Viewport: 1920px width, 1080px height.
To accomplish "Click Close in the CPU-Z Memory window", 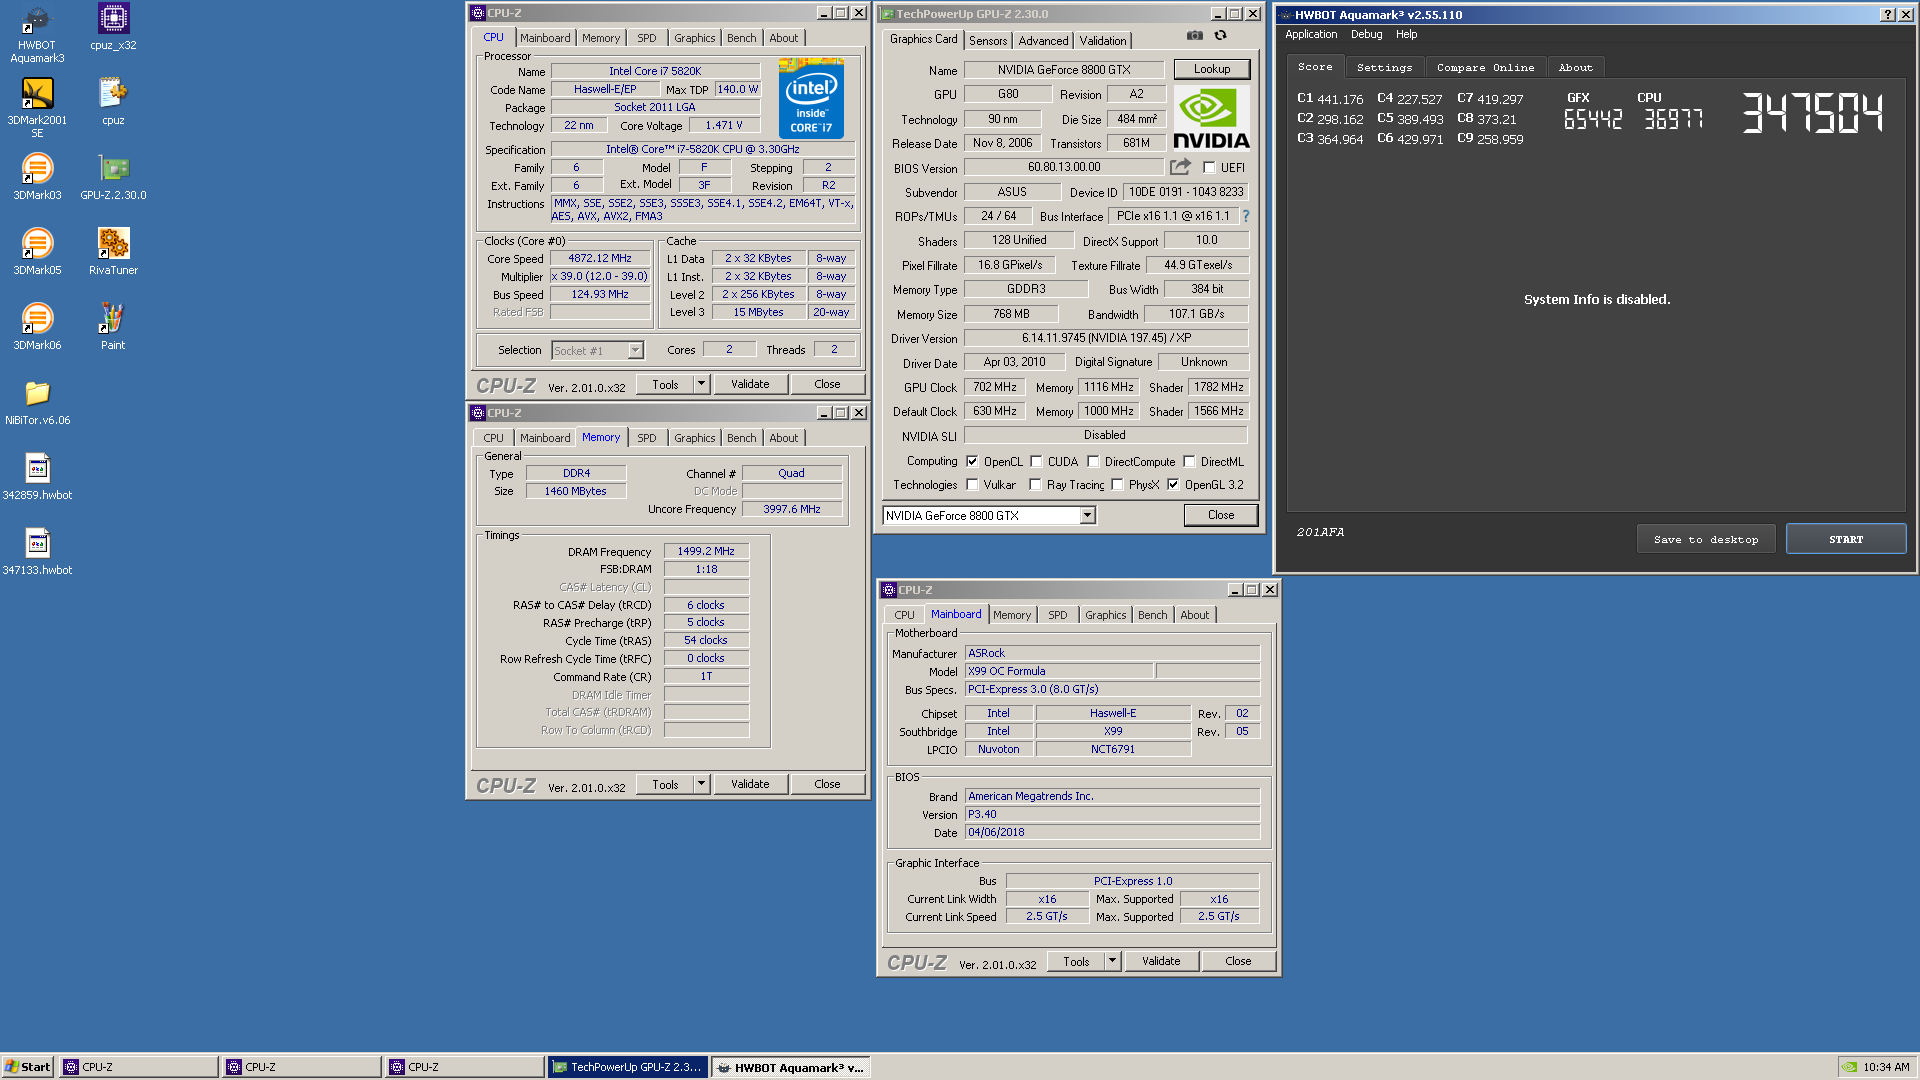I will click(x=827, y=784).
